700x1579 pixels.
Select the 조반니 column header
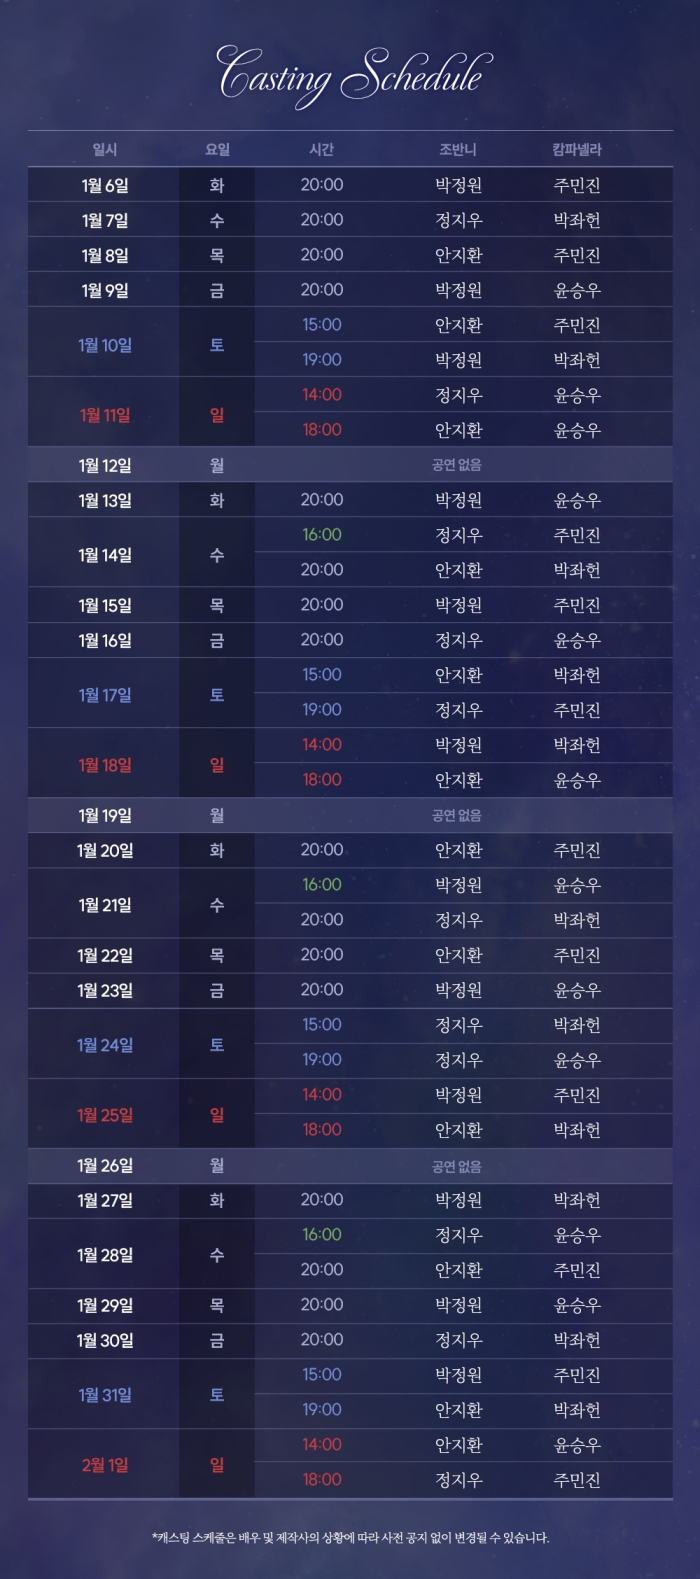(458, 150)
